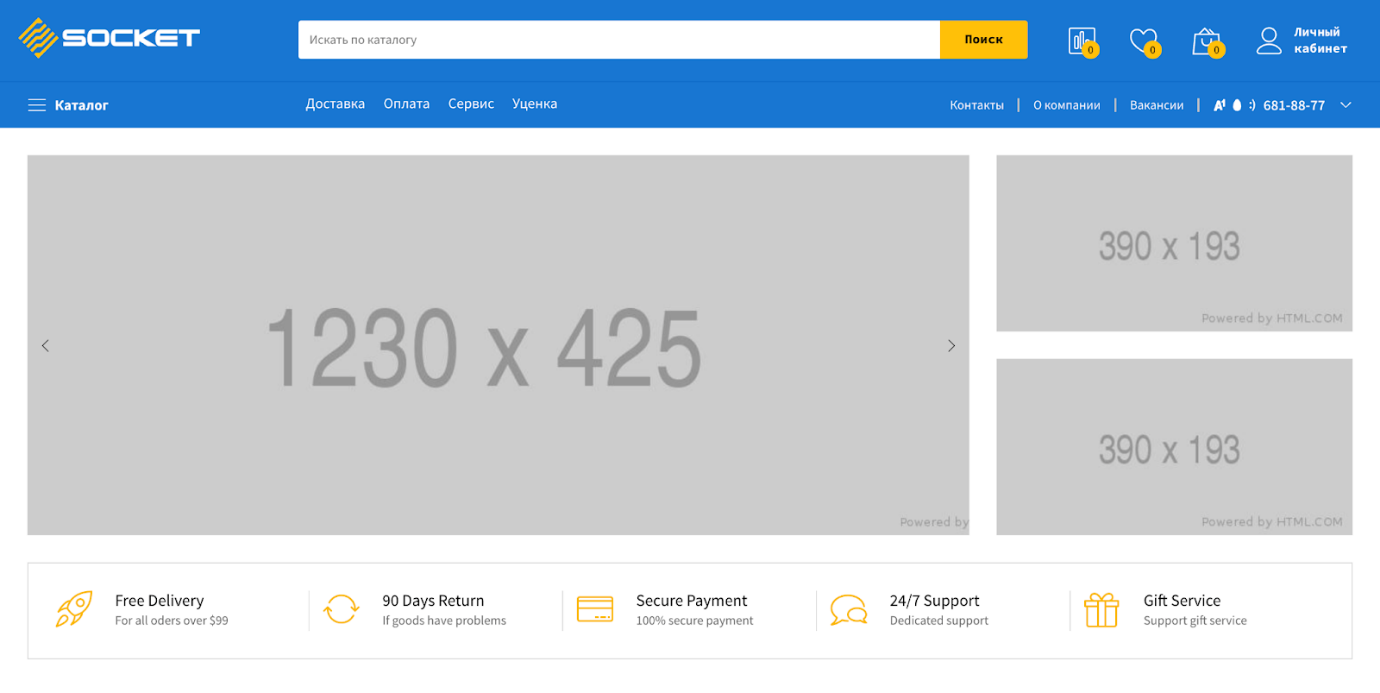Open the Оплата menu item

(406, 104)
